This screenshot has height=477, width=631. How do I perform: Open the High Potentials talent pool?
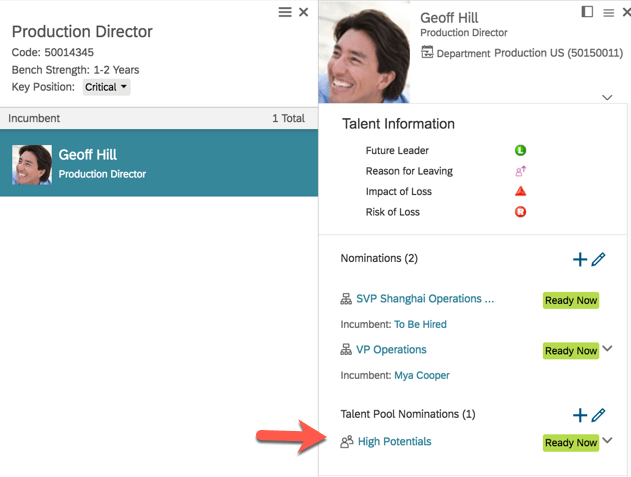[x=394, y=441]
